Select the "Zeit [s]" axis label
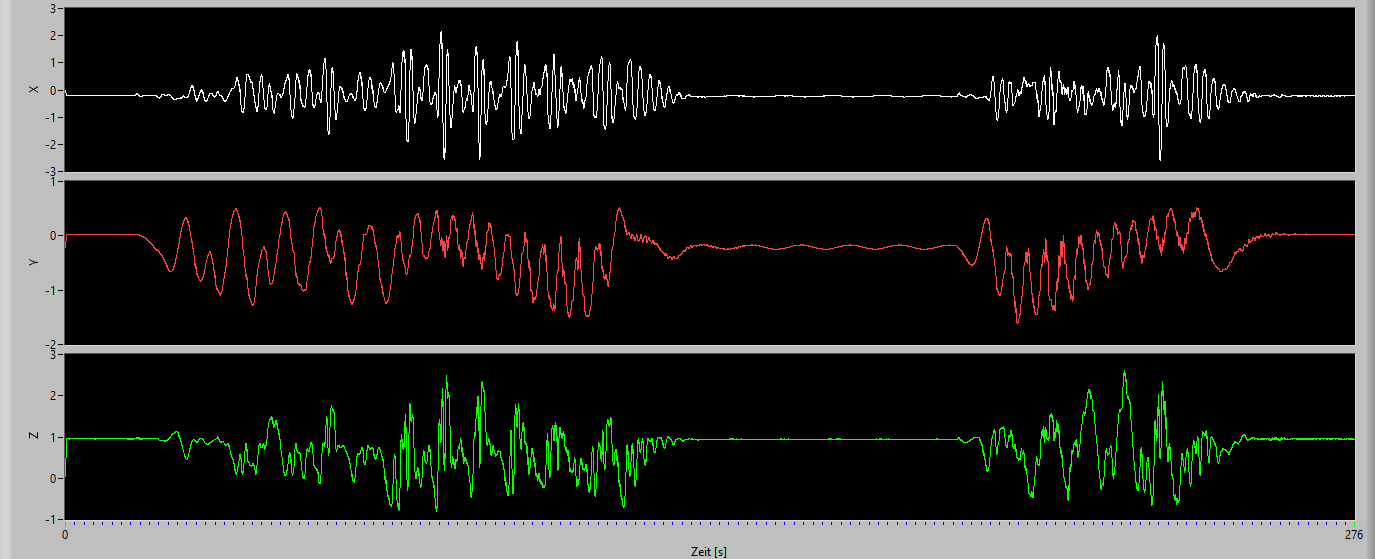Image resolution: width=1375 pixels, height=559 pixels. tap(708, 551)
